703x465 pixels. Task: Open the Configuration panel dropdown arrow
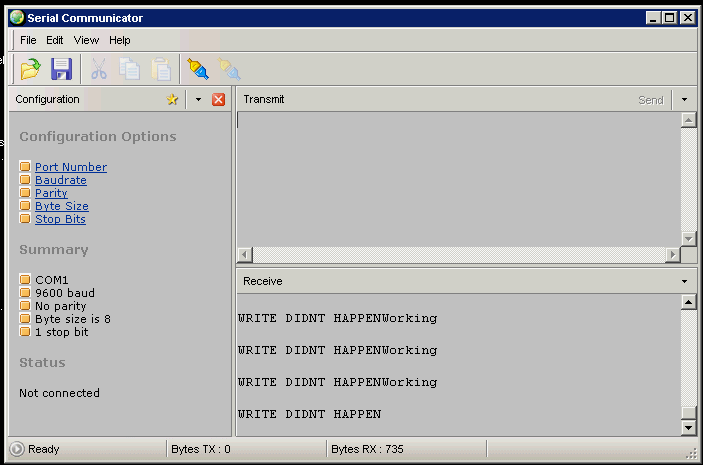[198, 99]
